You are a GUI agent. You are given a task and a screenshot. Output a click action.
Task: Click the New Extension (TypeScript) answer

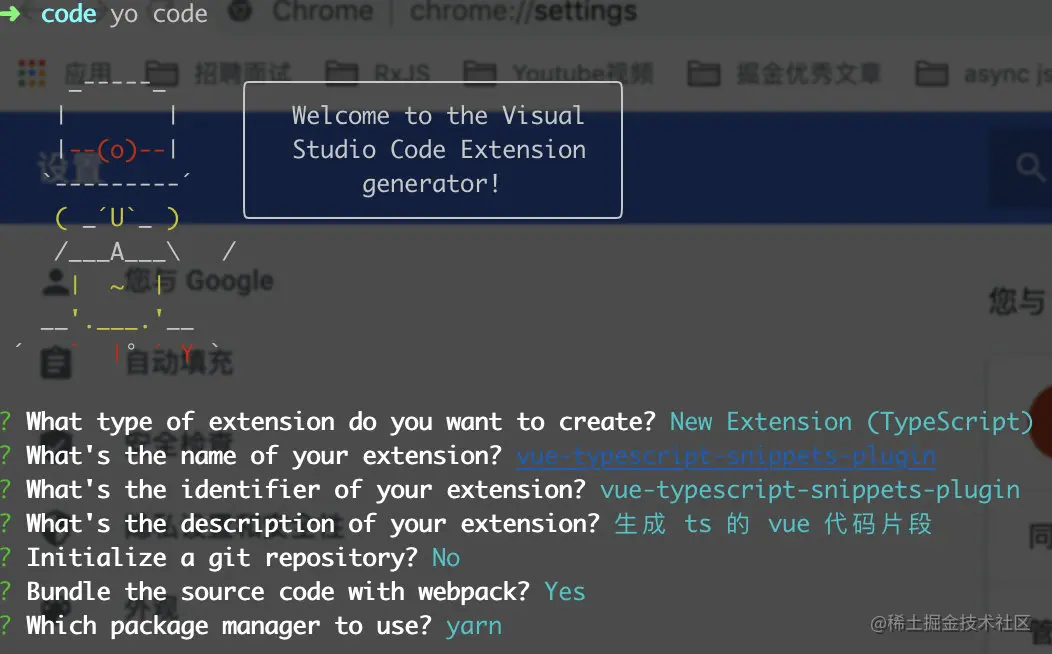[851, 422]
